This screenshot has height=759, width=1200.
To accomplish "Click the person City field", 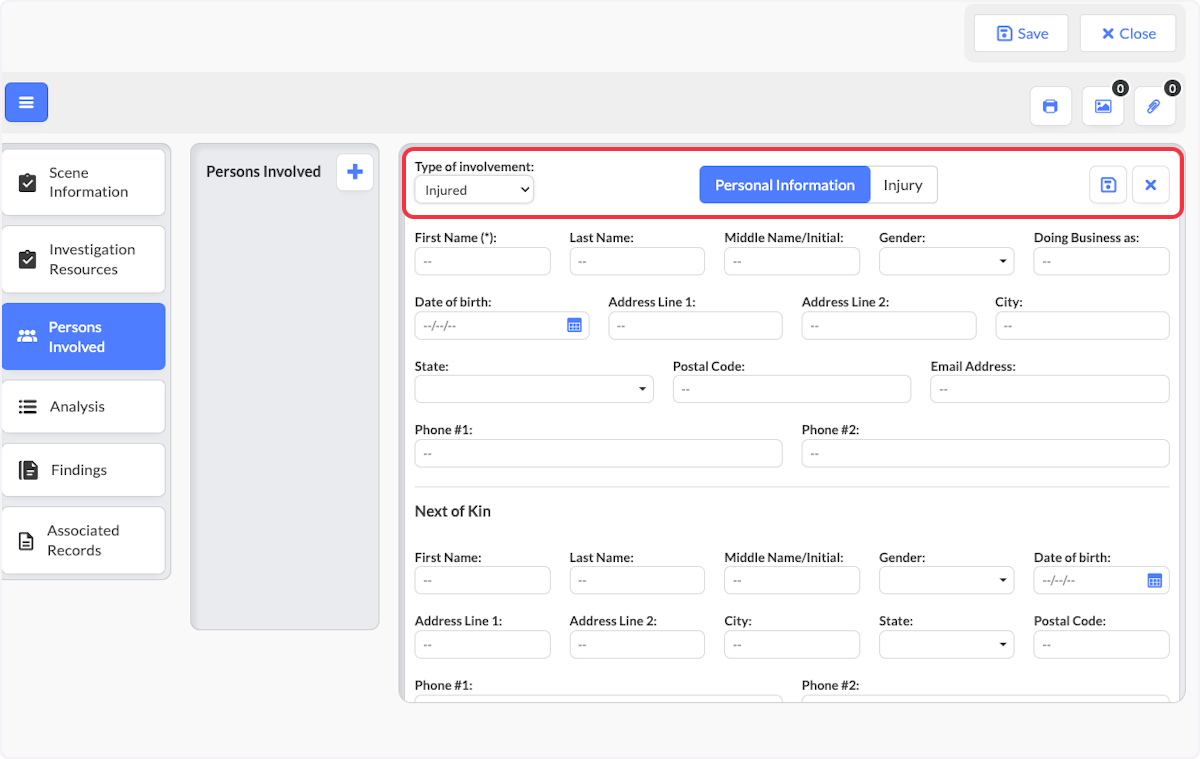I will pos(1082,325).
